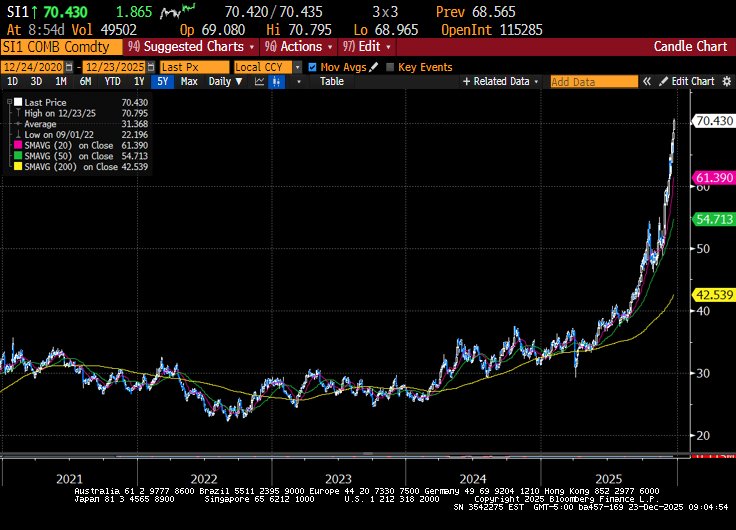Click the SI1 COMB Comdty security field
Screen dimensions: 736x530
pyautogui.click(x=61, y=47)
